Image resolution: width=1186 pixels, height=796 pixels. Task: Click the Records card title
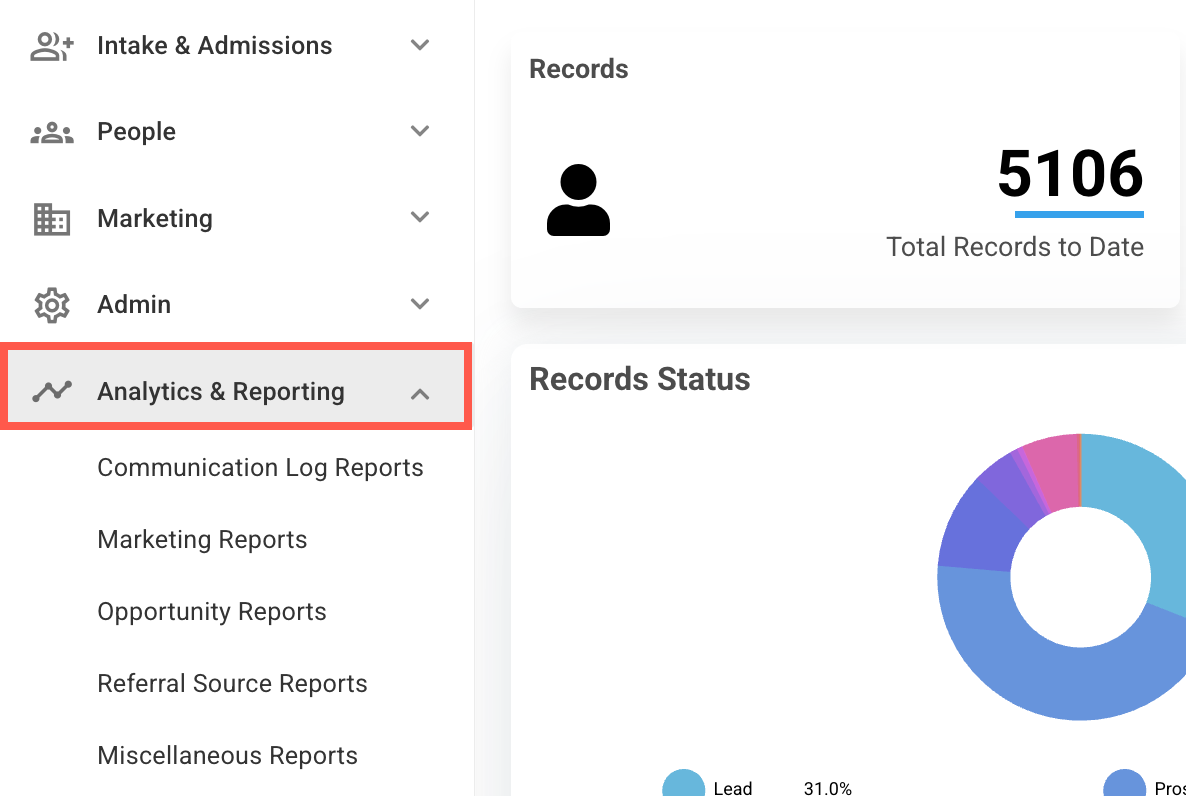[x=579, y=69]
